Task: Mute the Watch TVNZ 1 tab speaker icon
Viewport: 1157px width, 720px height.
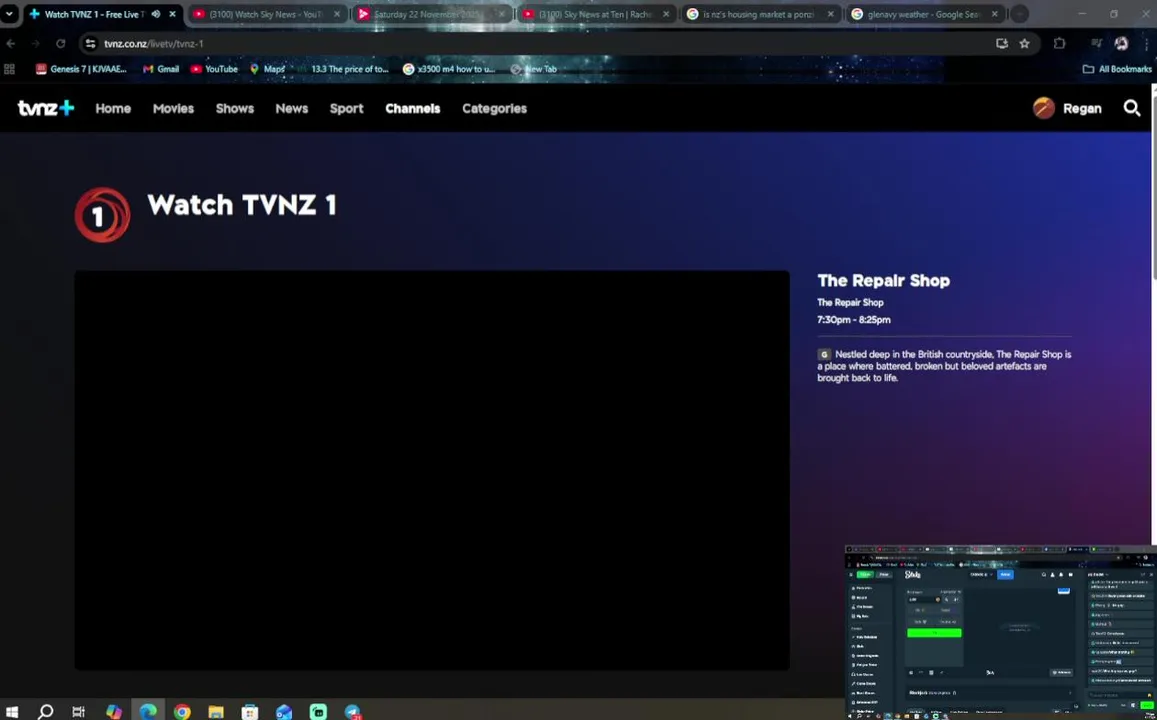Action: pyautogui.click(x=156, y=14)
